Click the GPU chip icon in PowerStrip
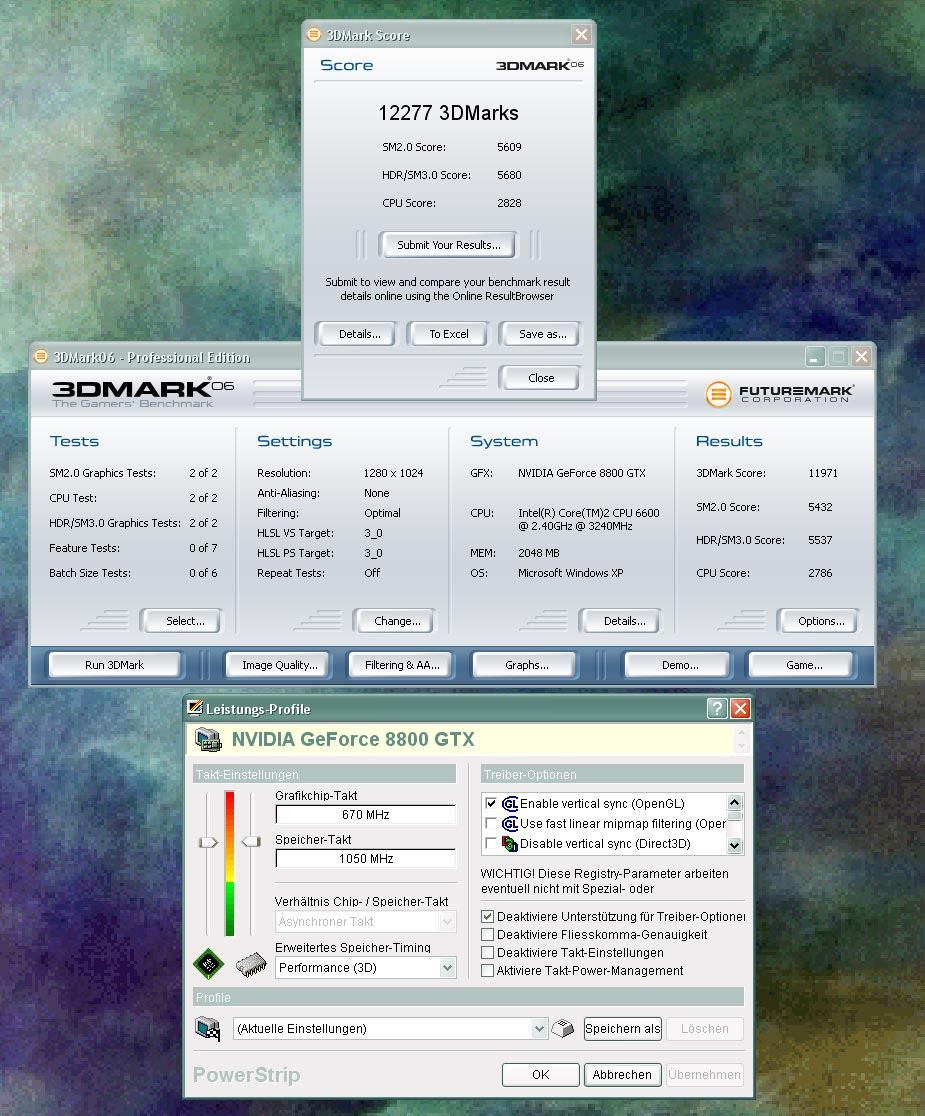This screenshot has width=925, height=1116. point(208,964)
